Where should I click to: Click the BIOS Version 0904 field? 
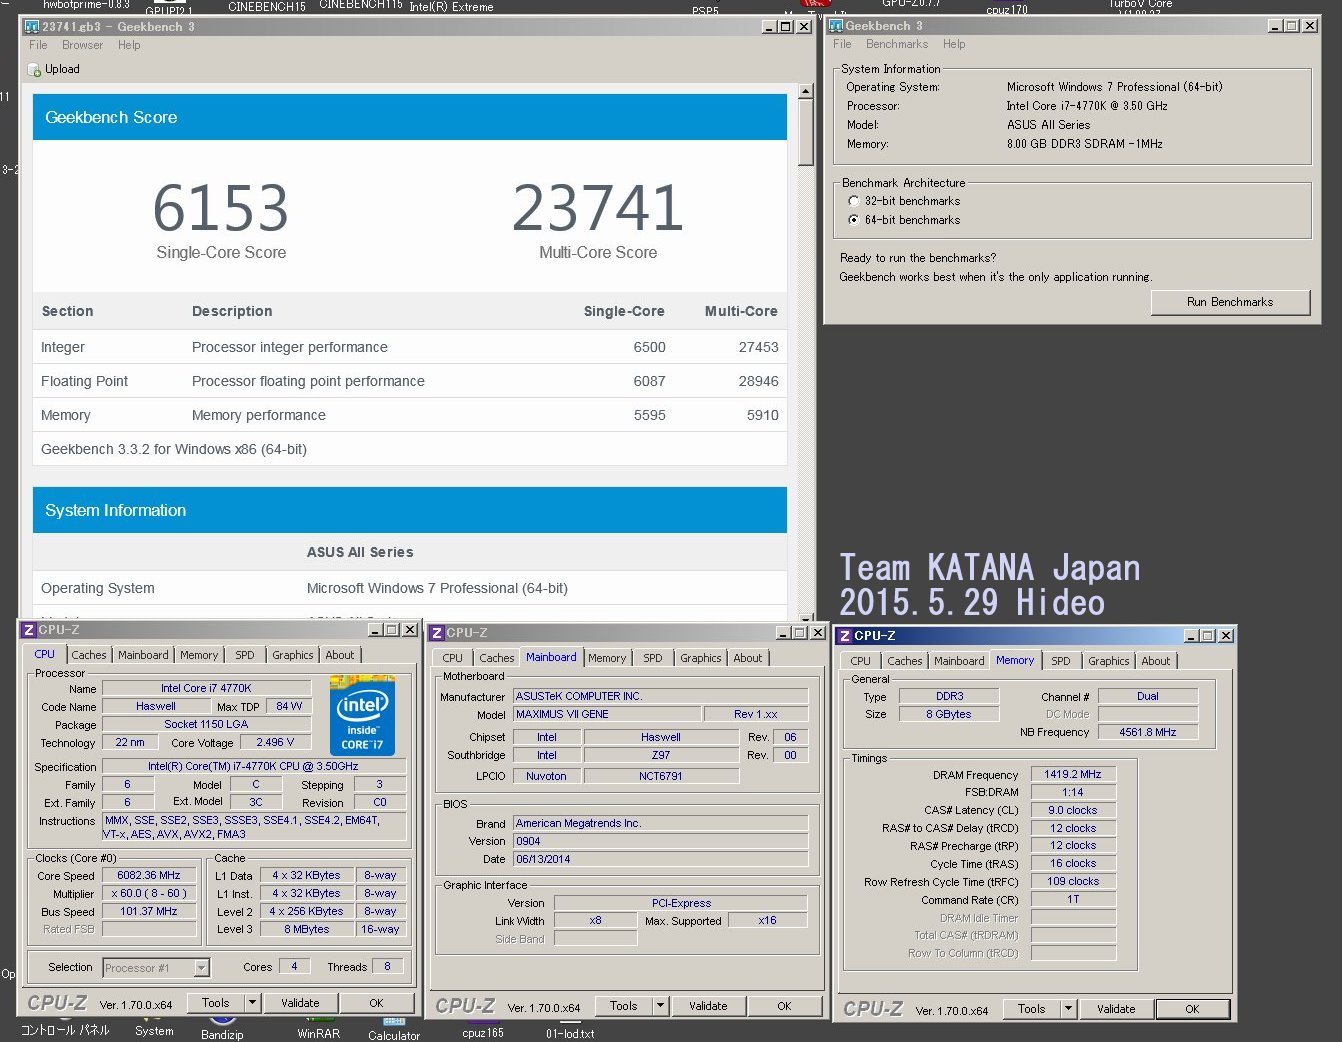[660, 842]
